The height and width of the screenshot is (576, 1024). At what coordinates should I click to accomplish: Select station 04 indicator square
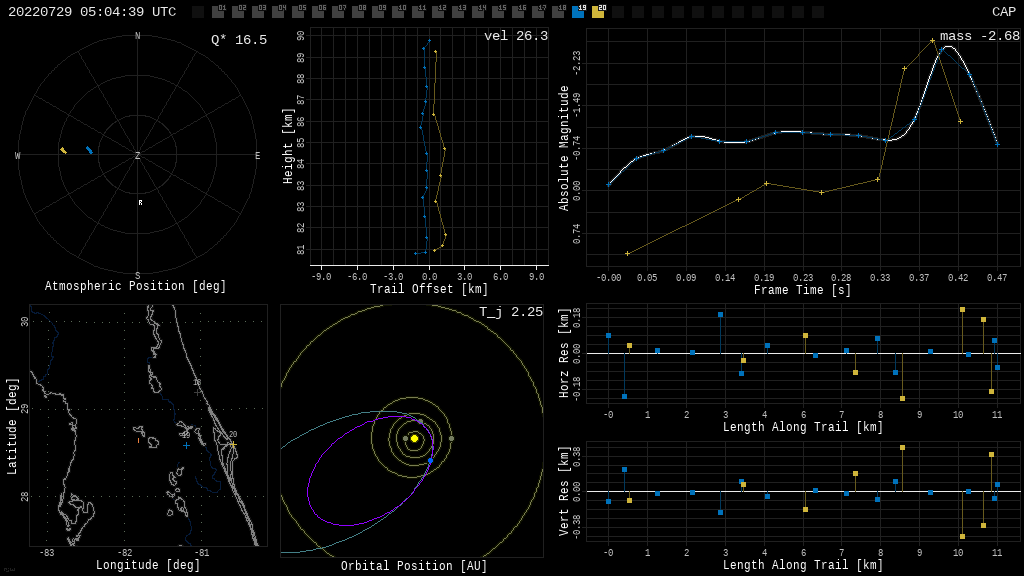[278, 12]
